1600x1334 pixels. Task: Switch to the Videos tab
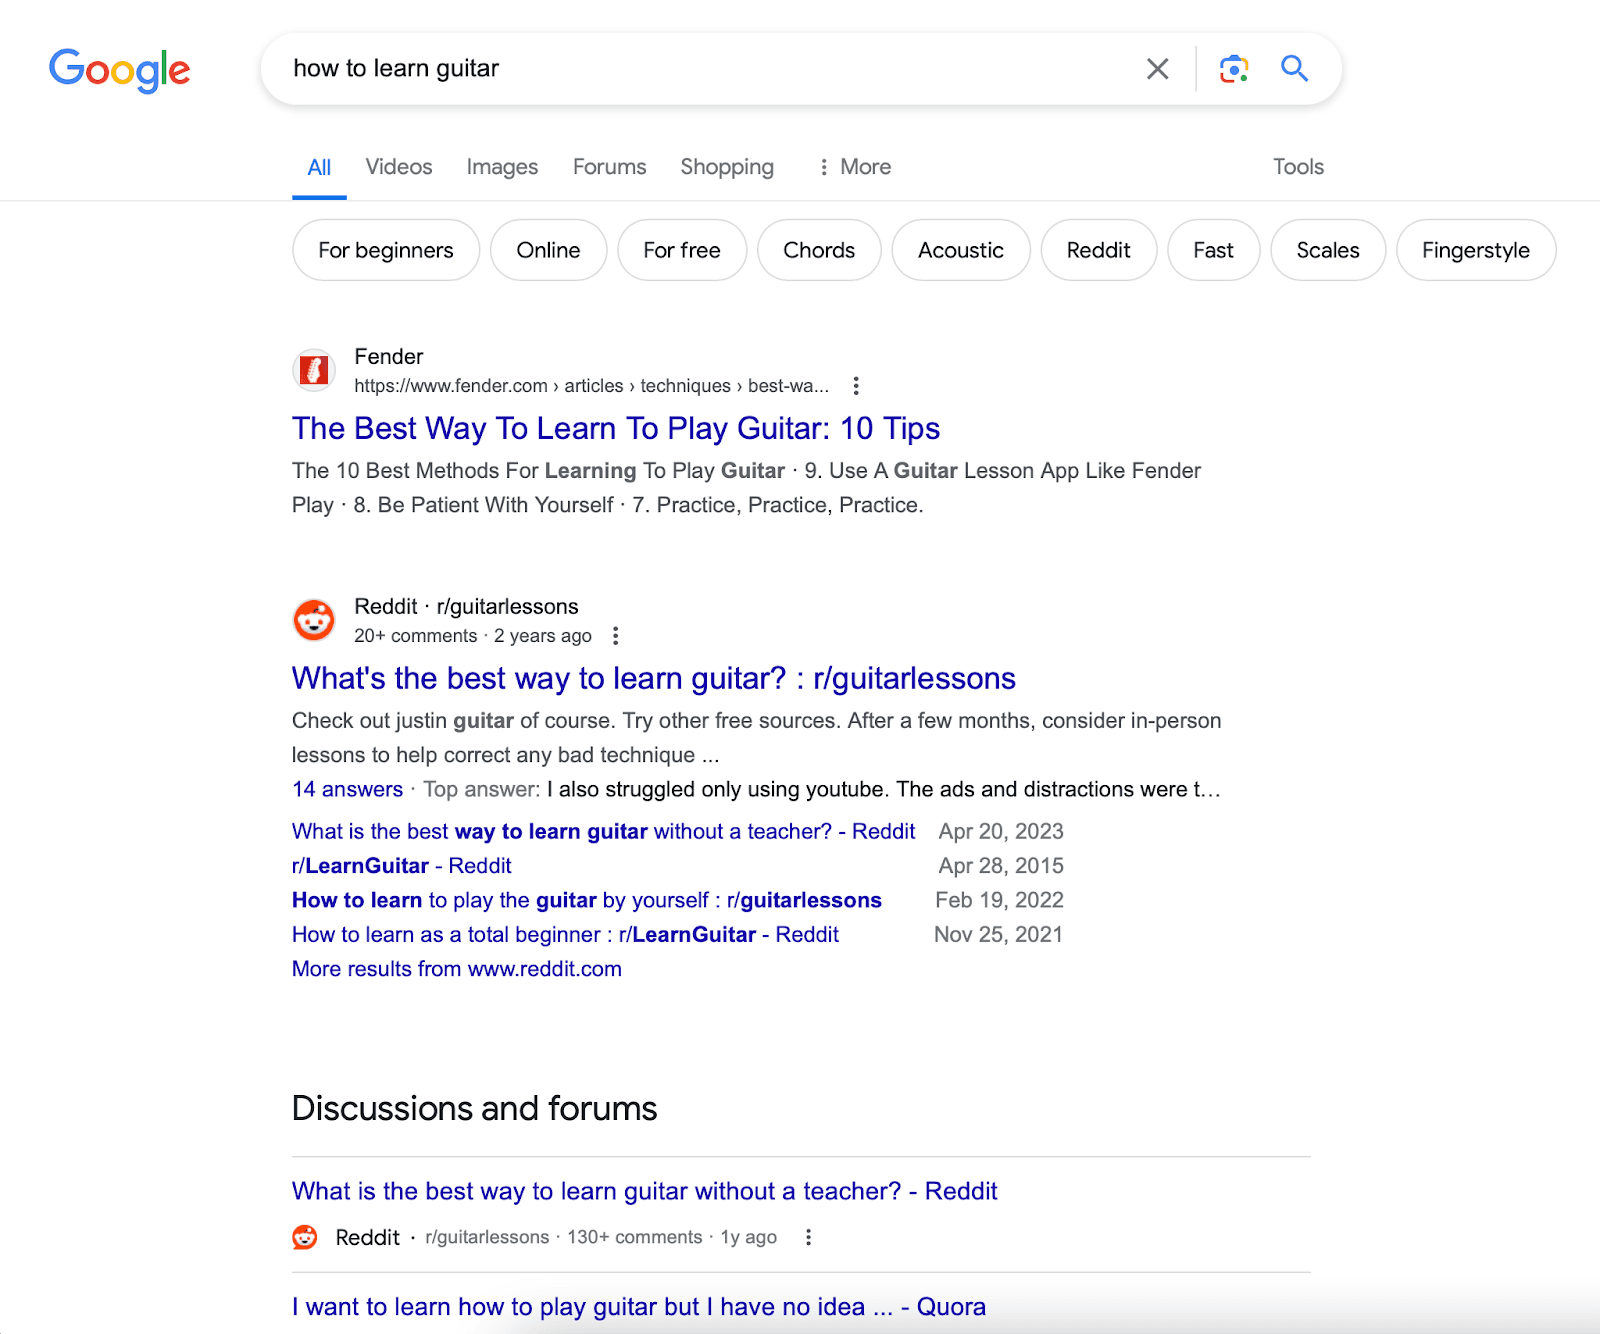(399, 167)
